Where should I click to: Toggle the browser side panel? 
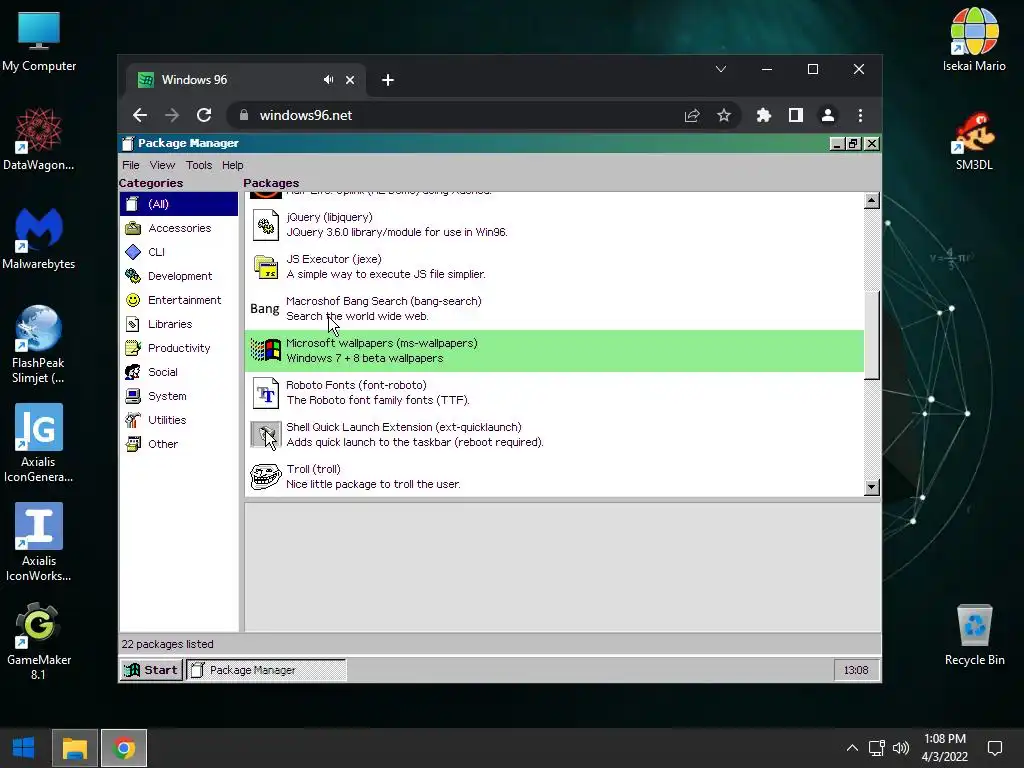(x=795, y=116)
